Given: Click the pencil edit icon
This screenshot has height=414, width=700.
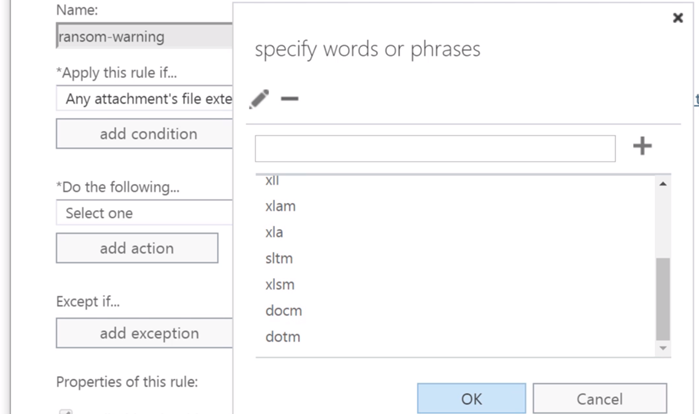Looking at the screenshot, I should pos(260,98).
